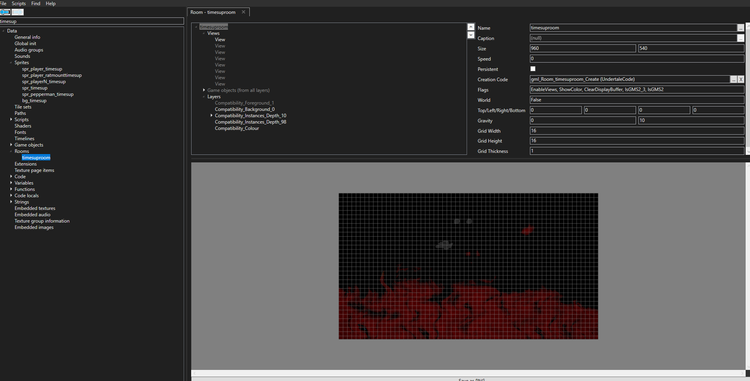
Task: Open the Find menu
Action: tap(36, 3)
